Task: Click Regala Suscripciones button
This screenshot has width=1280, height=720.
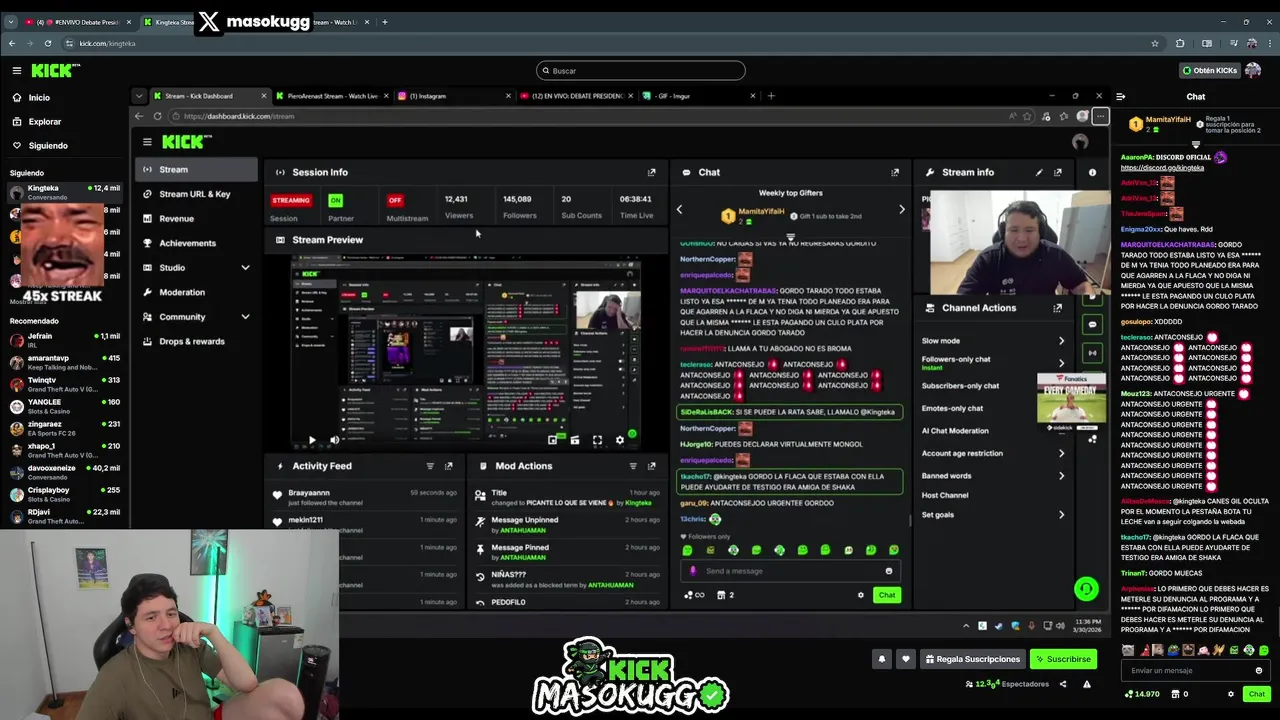Action: pyautogui.click(x=972, y=659)
